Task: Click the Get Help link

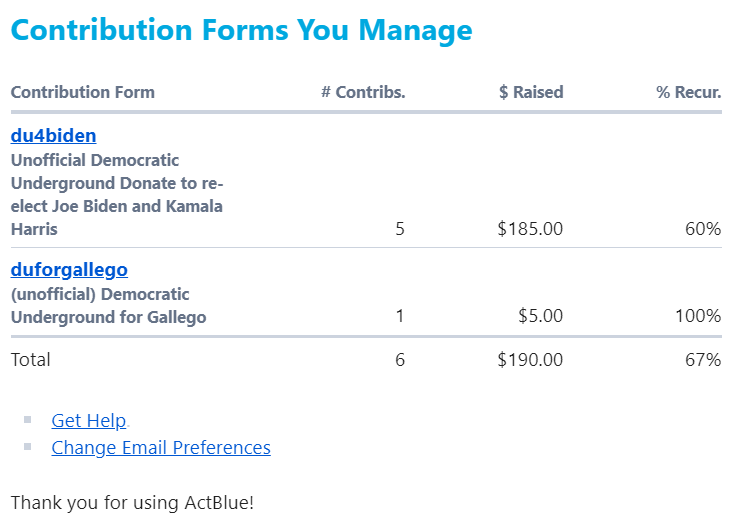Action: click(x=89, y=421)
